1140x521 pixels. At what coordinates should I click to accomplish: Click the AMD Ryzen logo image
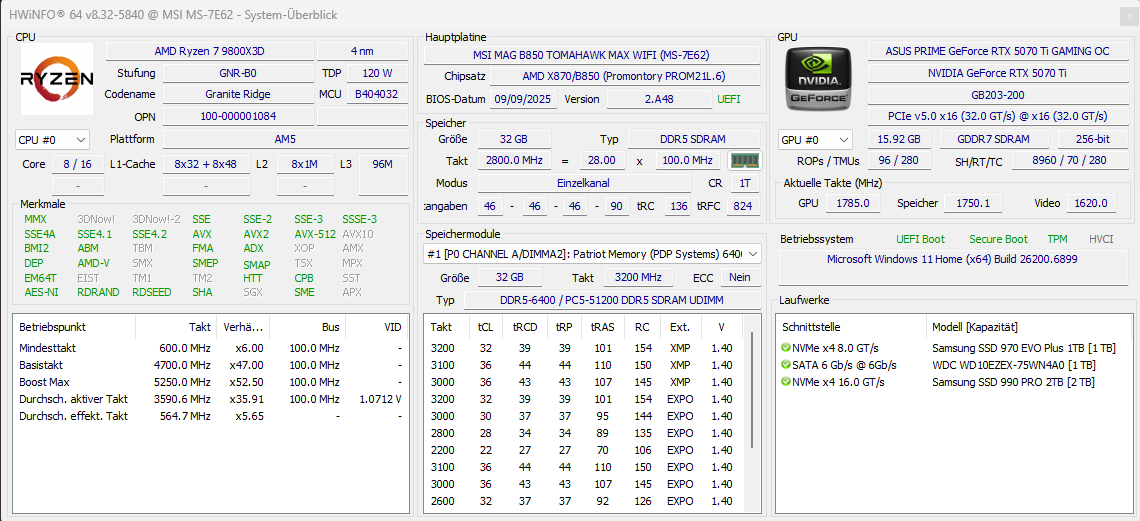tap(57, 79)
